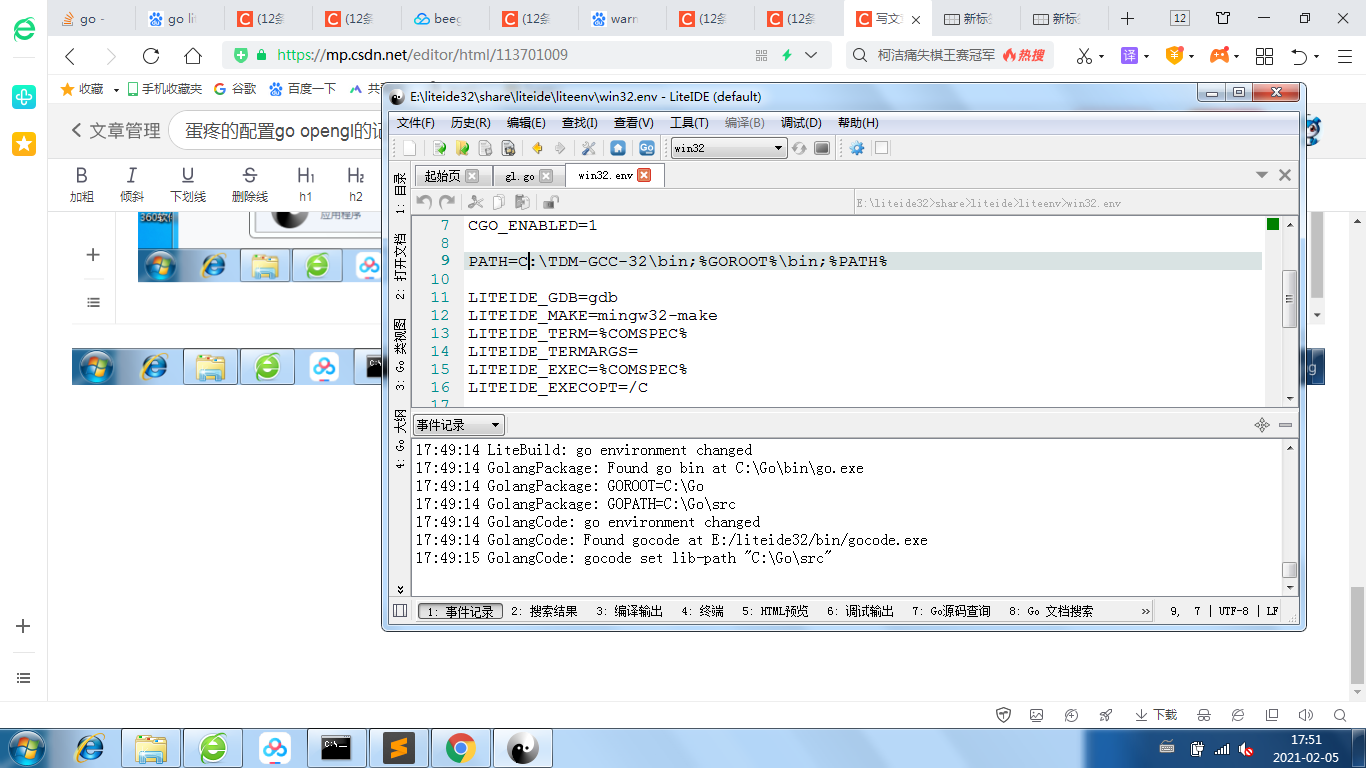Toggle the empty checkbox in LiteIDE toolbar
Image resolution: width=1366 pixels, height=768 pixels.
click(x=881, y=148)
